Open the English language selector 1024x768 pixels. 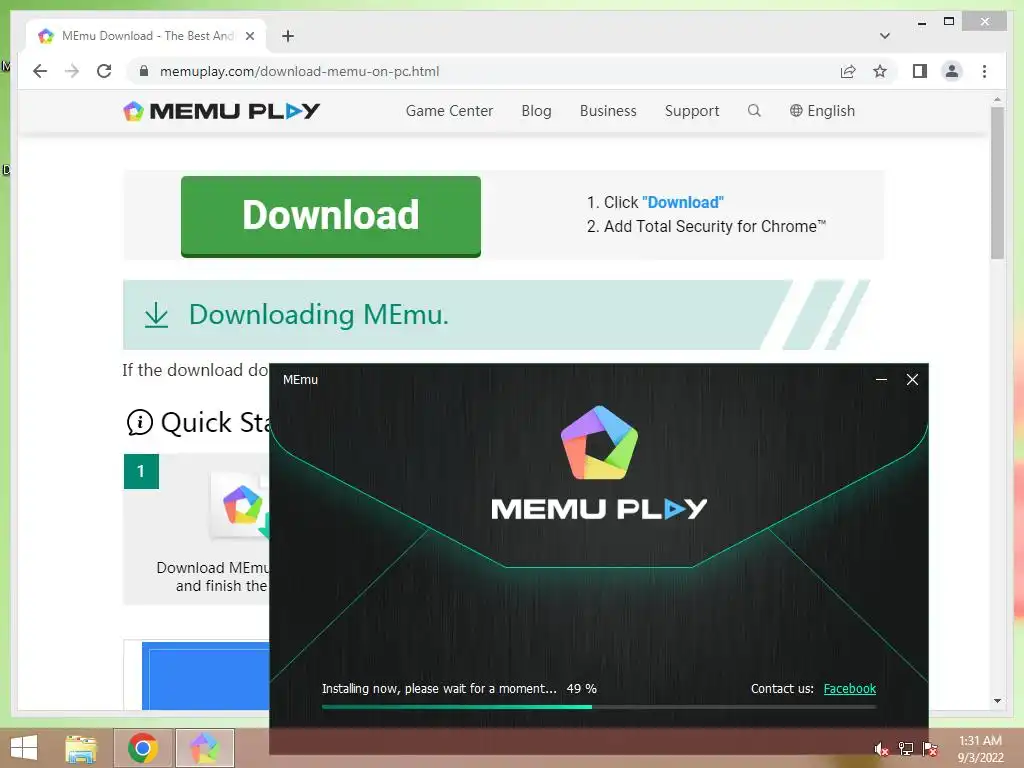tap(822, 111)
